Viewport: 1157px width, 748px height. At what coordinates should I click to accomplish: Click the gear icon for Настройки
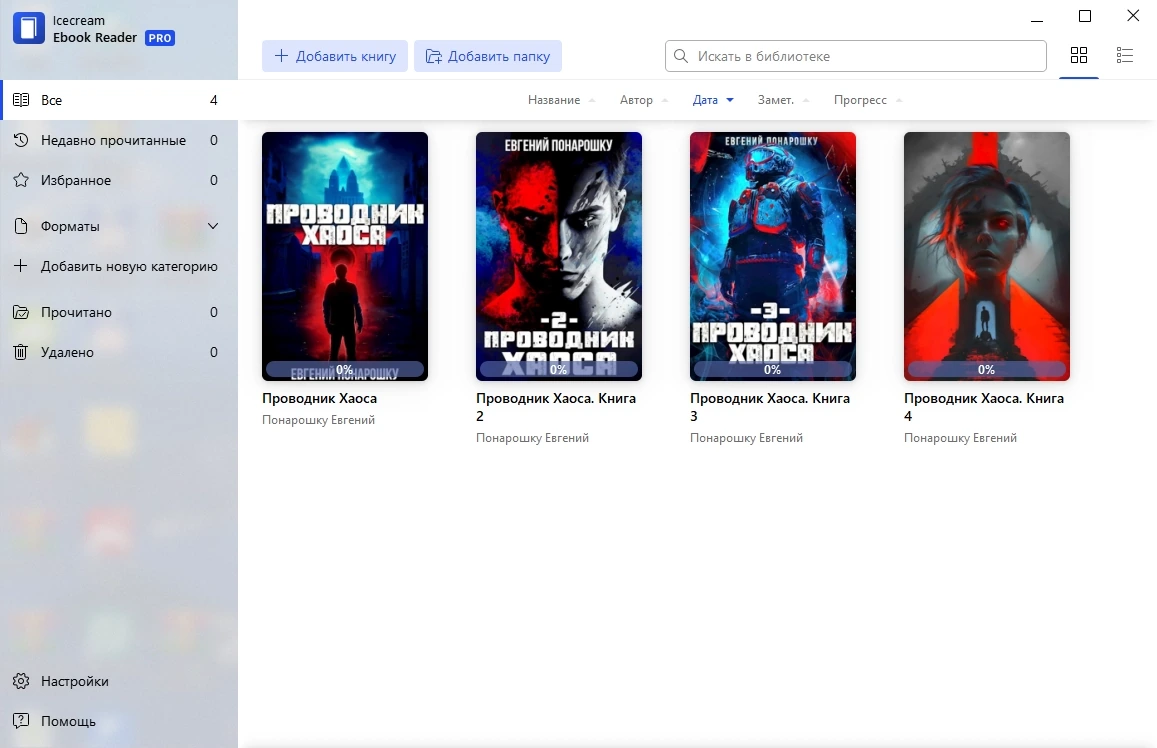(21, 681)
